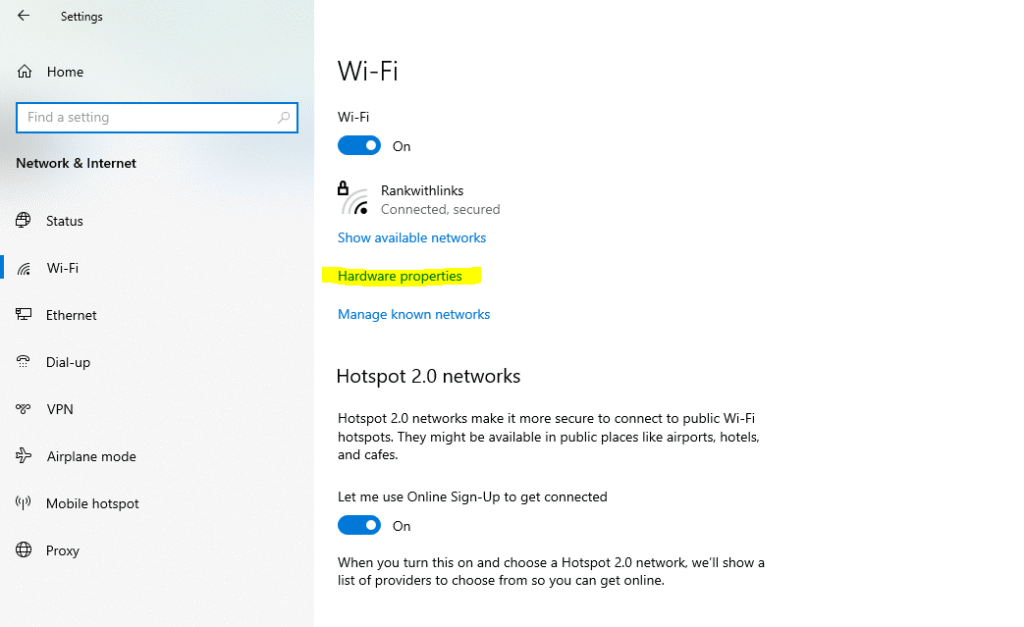Click the back arrow icon
Screen dimensions: 1024x627
(23, 16)
